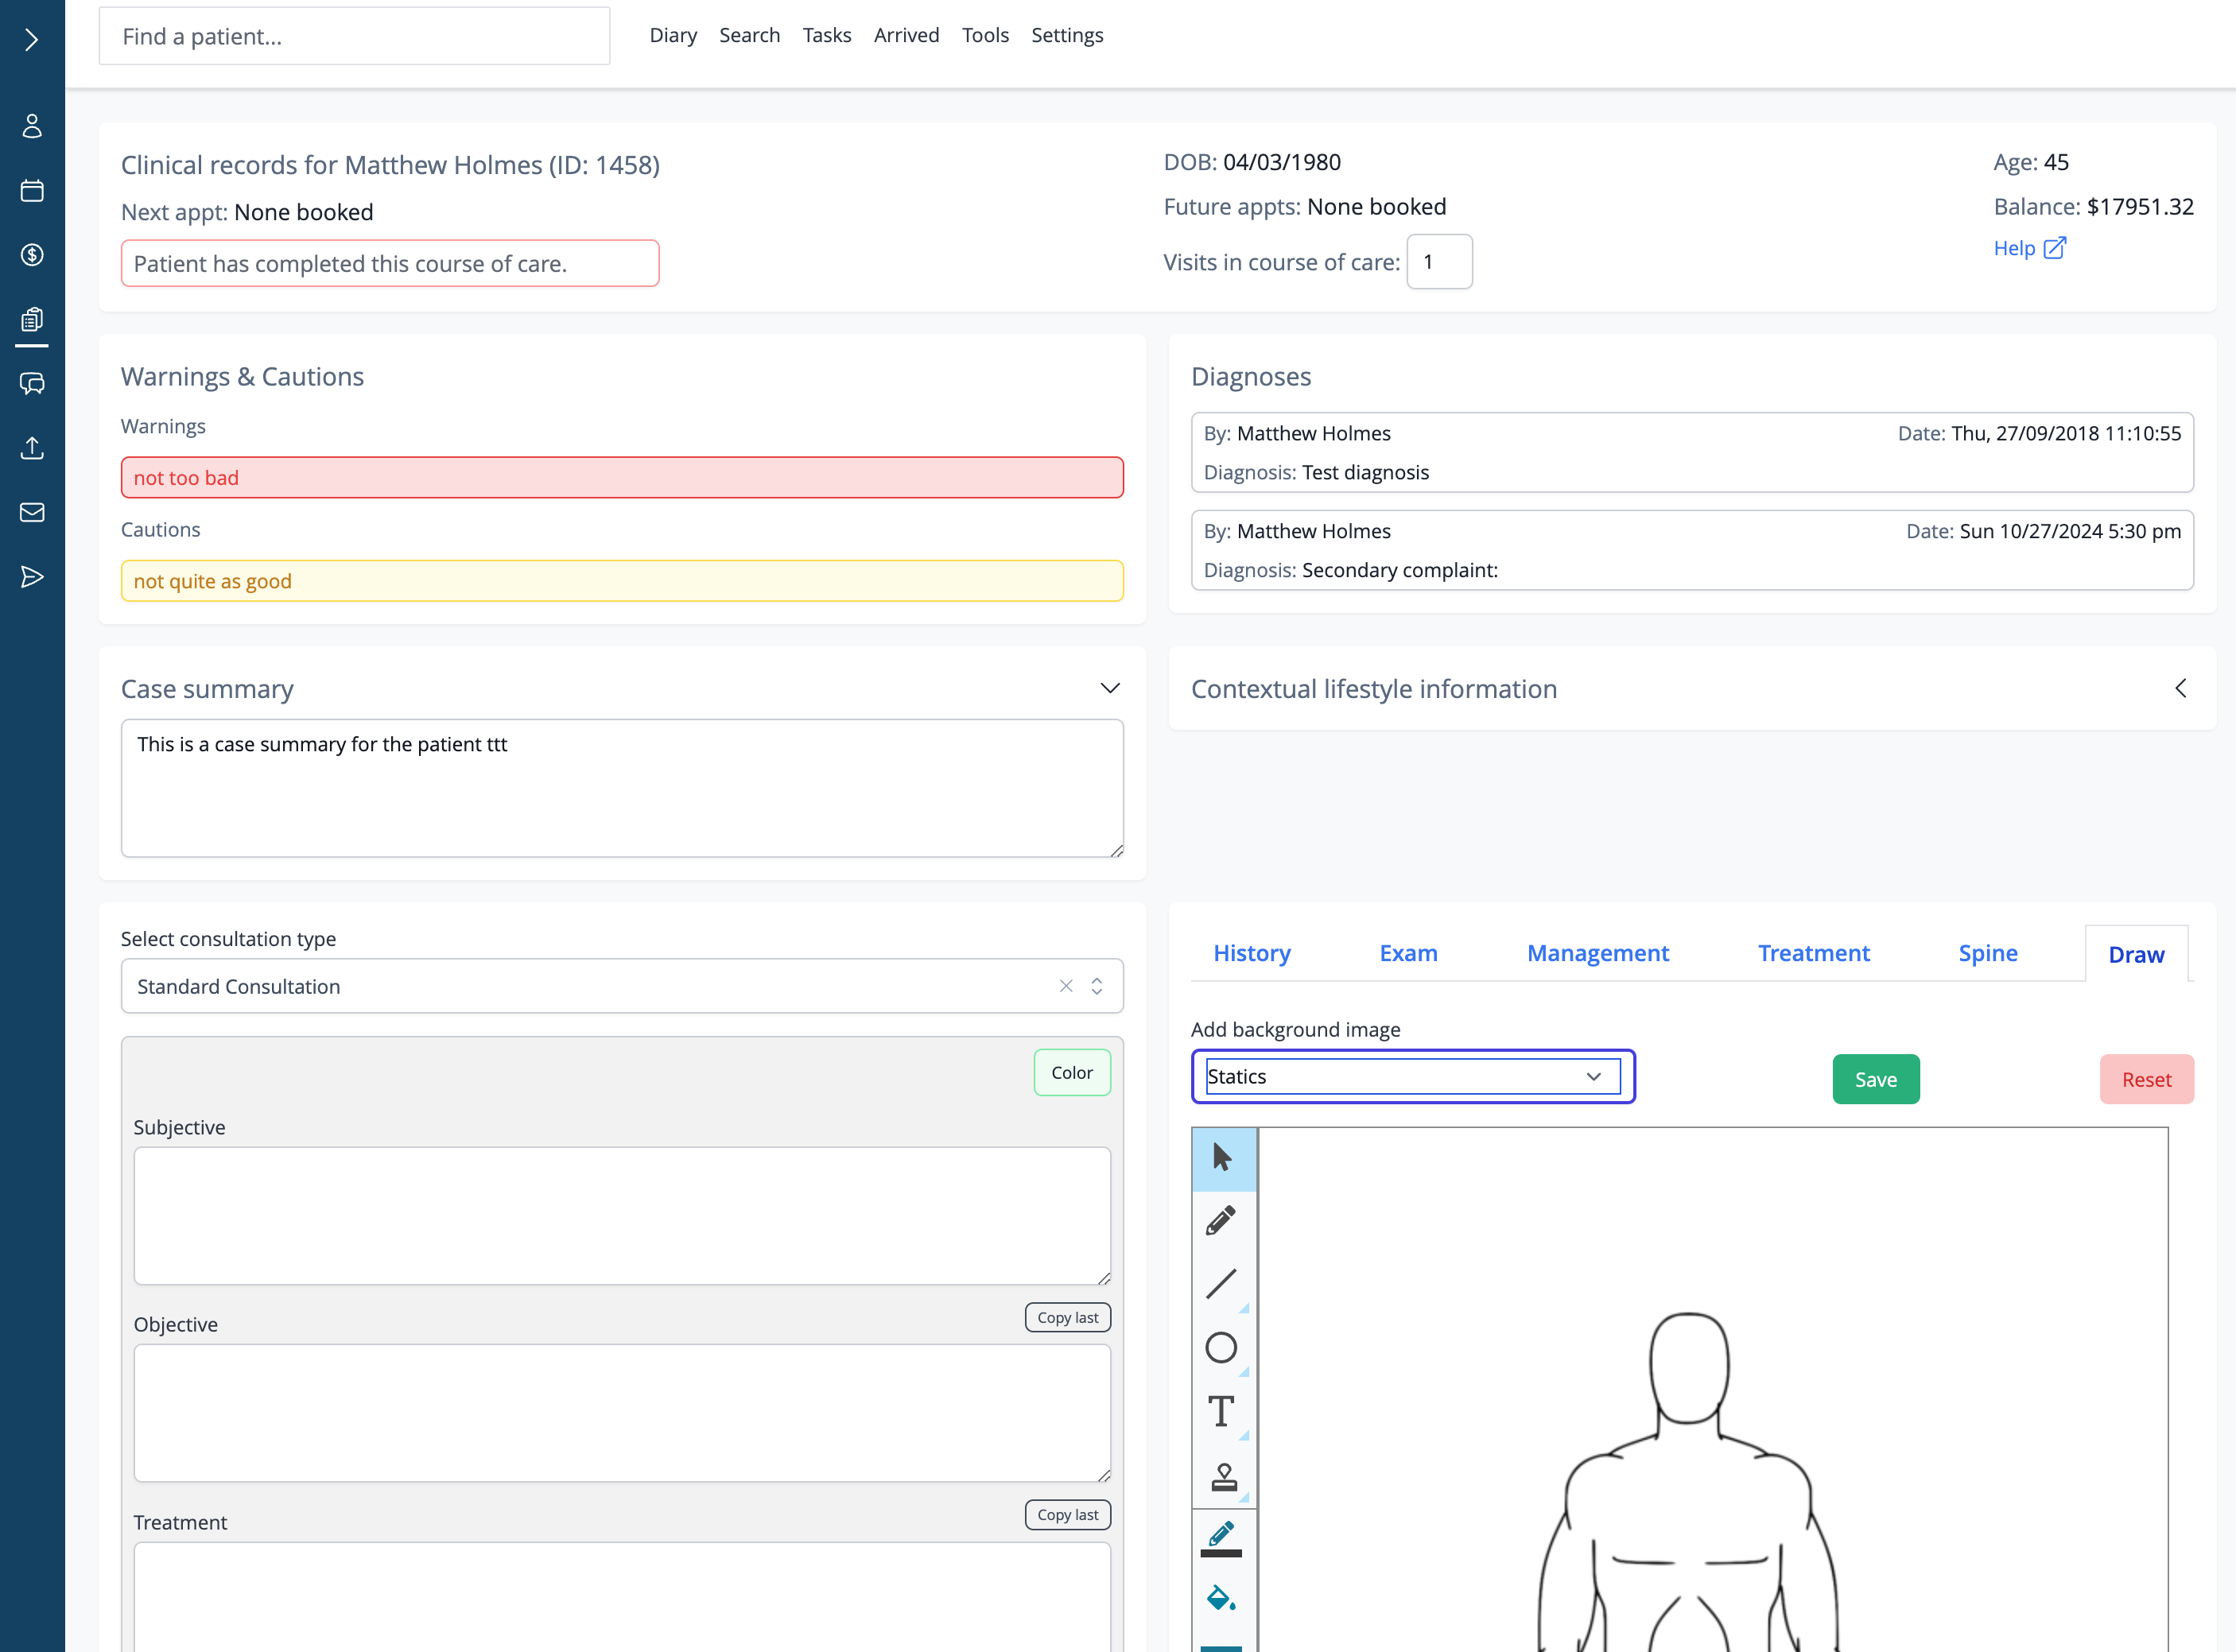The image size is (2236, 1652).
Task: Switch to the Spine tab
Action: [1987, 953]
